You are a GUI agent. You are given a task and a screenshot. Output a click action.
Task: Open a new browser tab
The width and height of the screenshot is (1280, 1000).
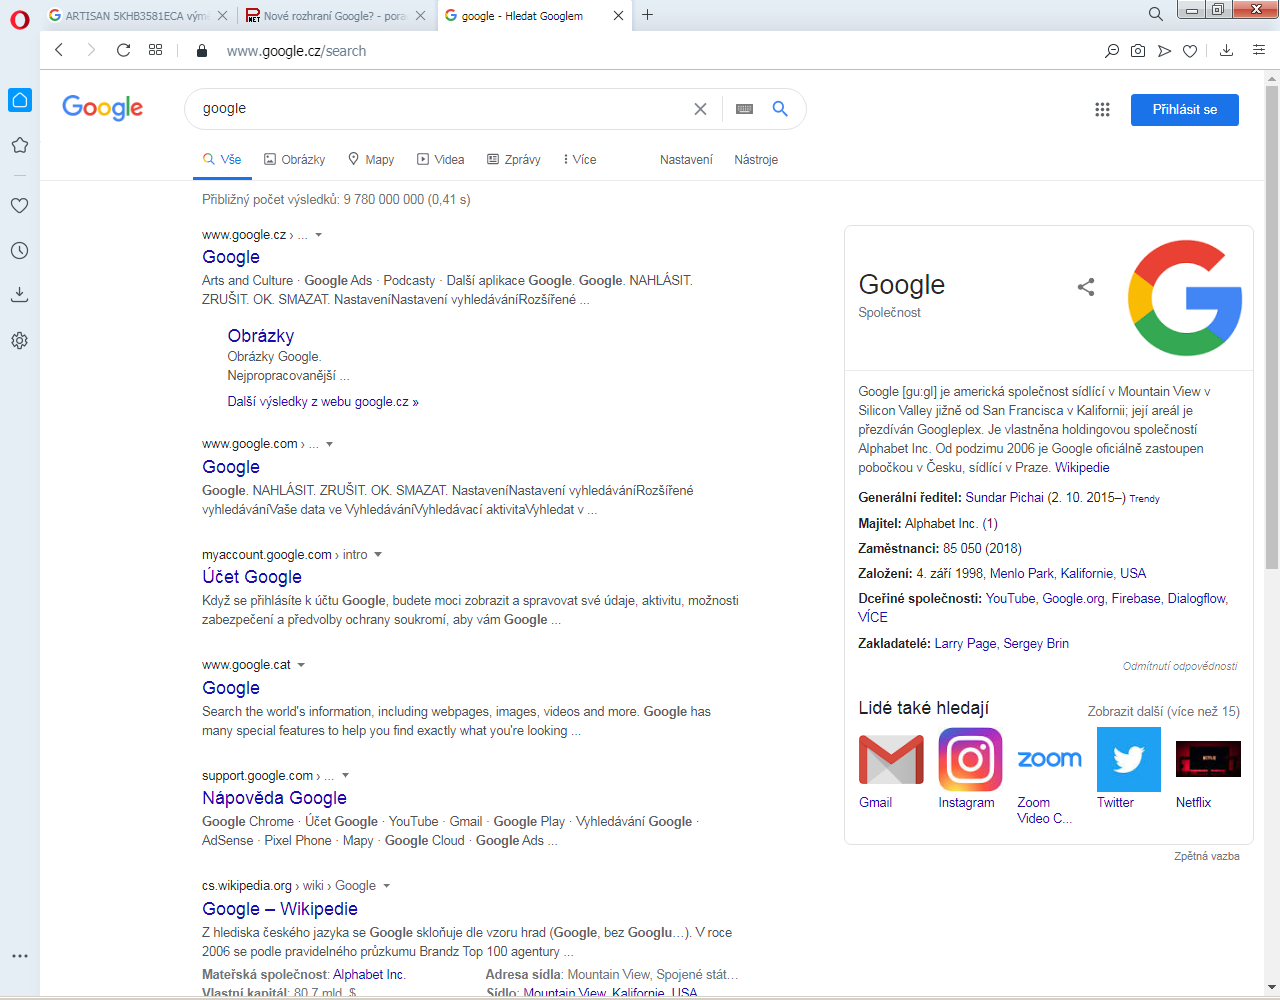647,15
